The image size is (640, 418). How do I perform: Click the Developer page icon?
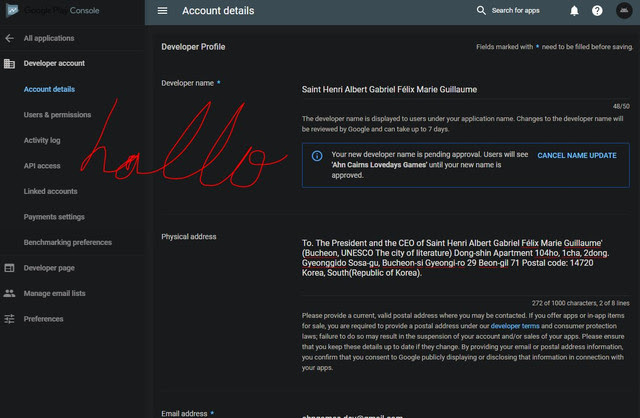pos(9,268)
